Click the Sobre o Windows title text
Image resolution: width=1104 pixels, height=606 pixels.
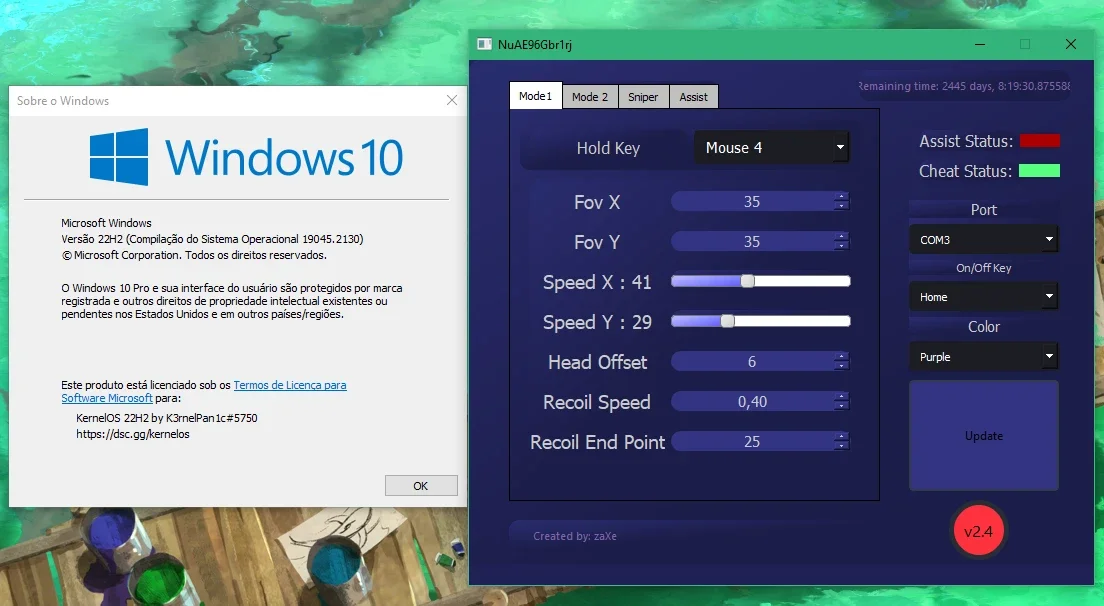click(x=63, y=101)
